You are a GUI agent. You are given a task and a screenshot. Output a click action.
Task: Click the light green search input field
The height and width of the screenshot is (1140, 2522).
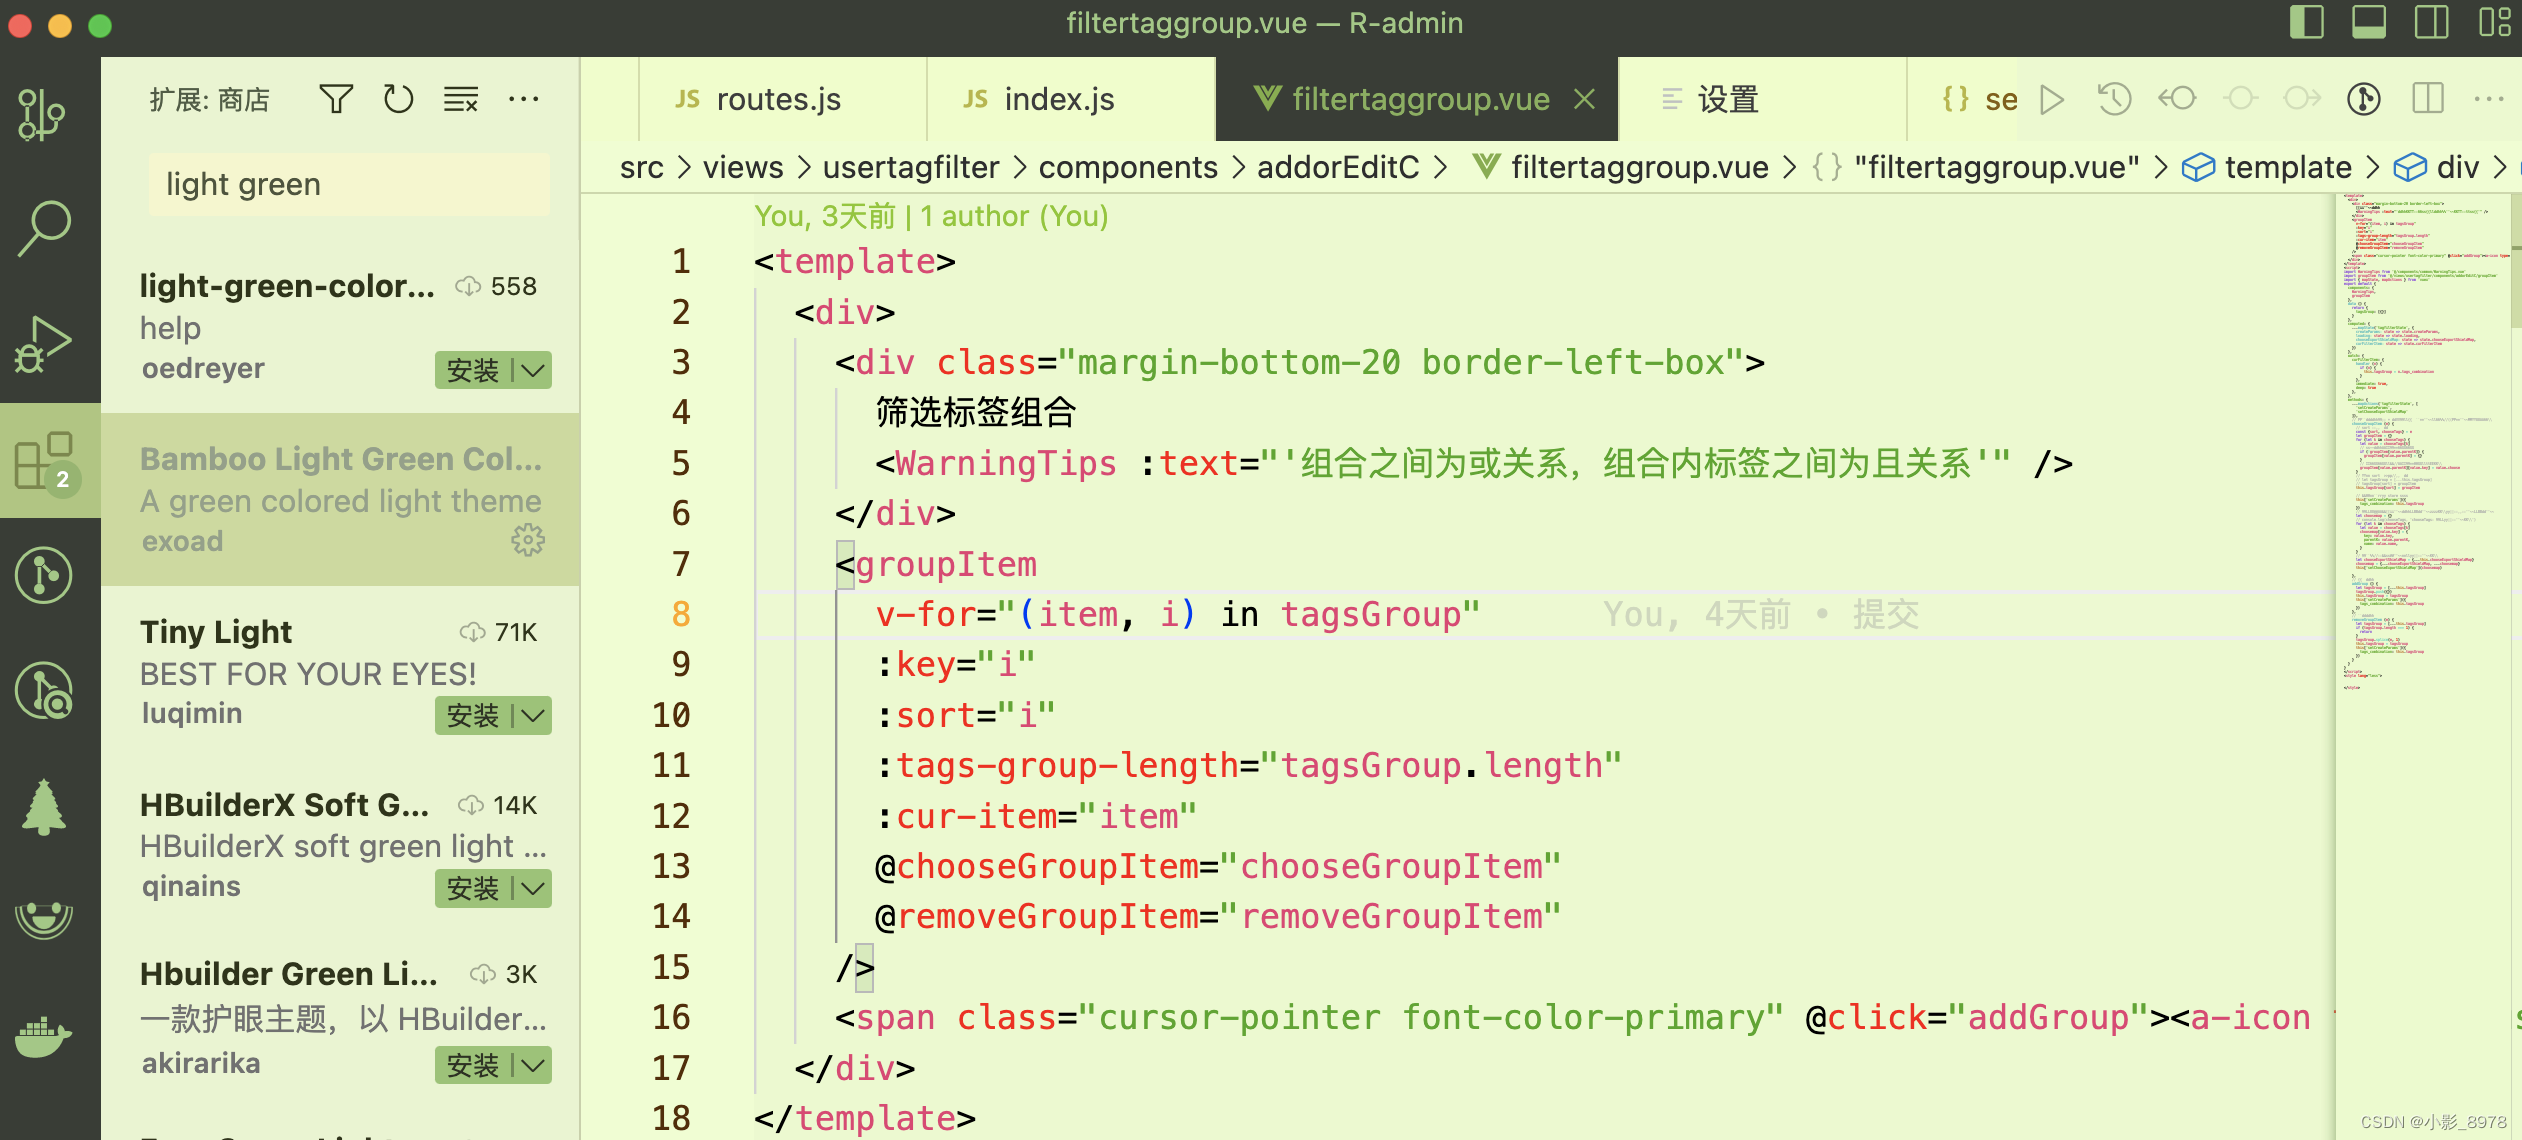pos(347,184)
